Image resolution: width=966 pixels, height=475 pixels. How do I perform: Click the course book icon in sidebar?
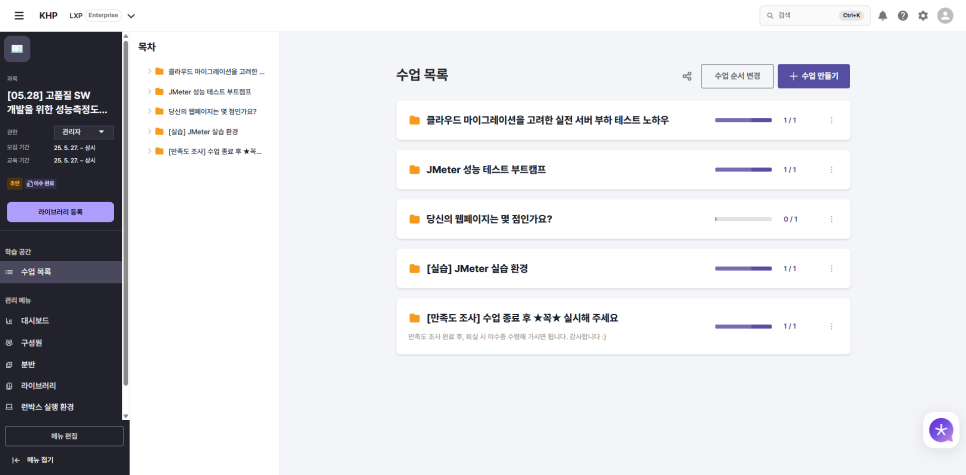pyautogui.click(x=17, y=49)
